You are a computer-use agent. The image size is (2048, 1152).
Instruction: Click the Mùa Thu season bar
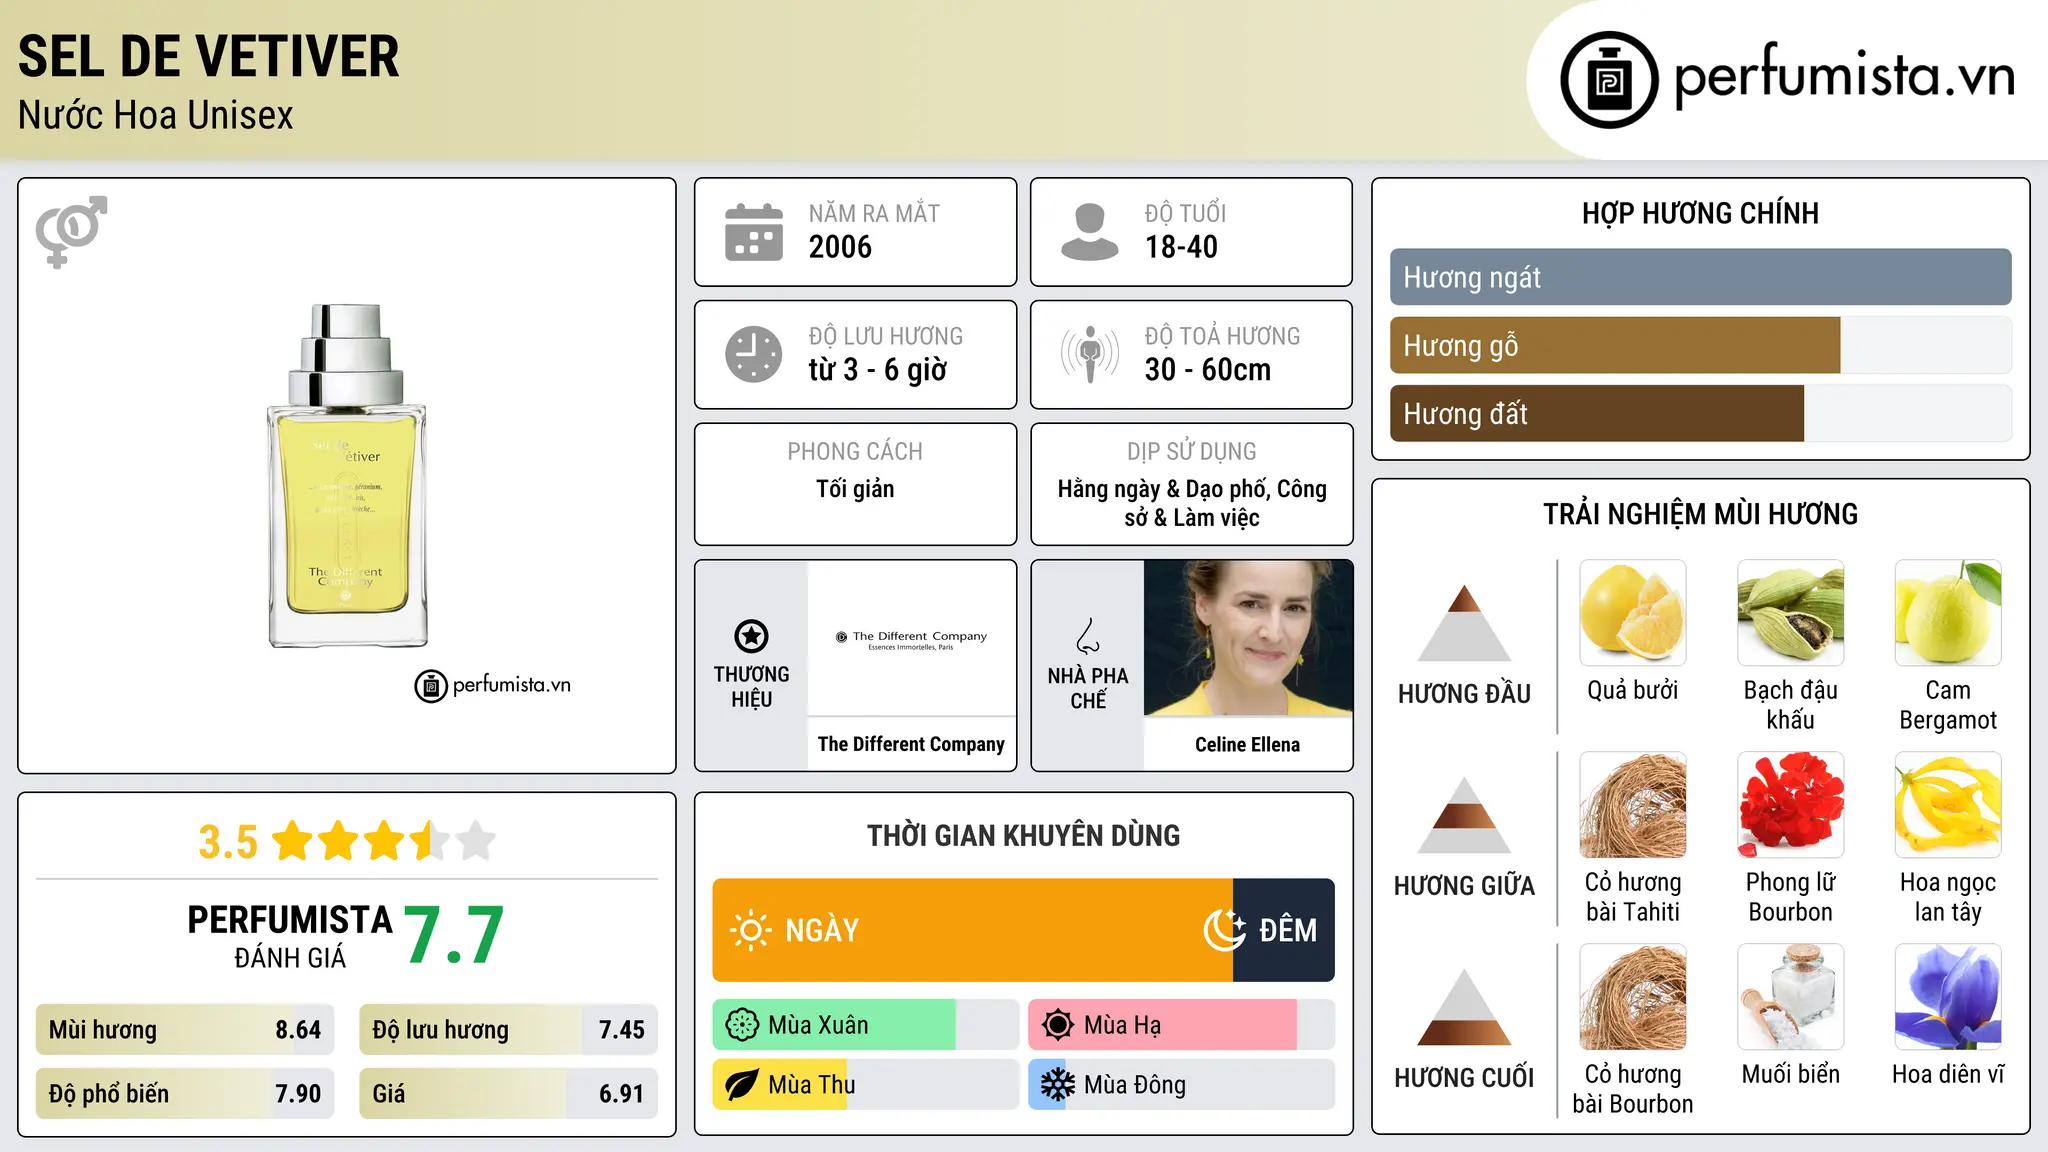[865, 1085]
